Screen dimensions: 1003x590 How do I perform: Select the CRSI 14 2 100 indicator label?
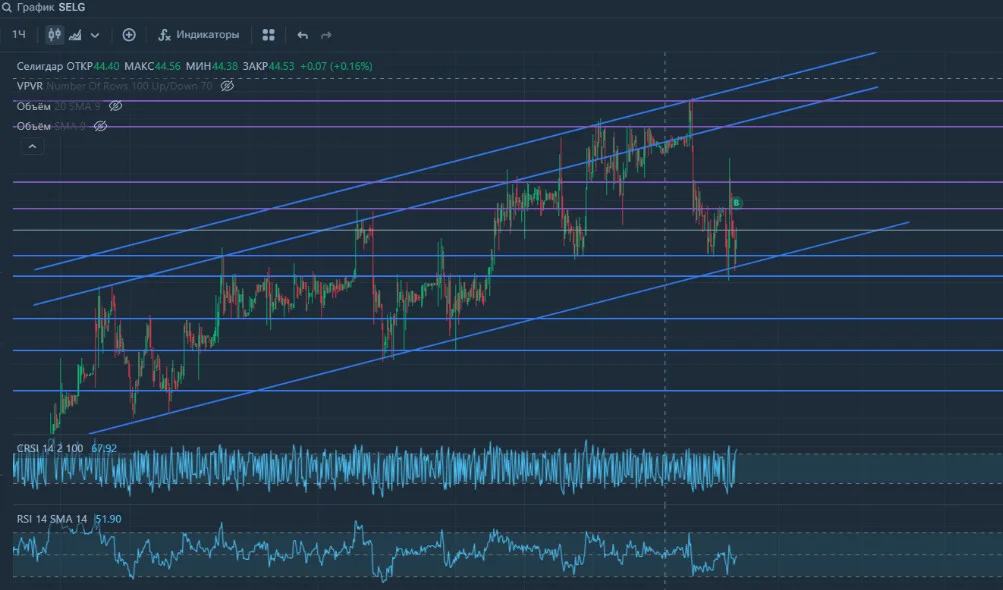(x=50, y=448)
